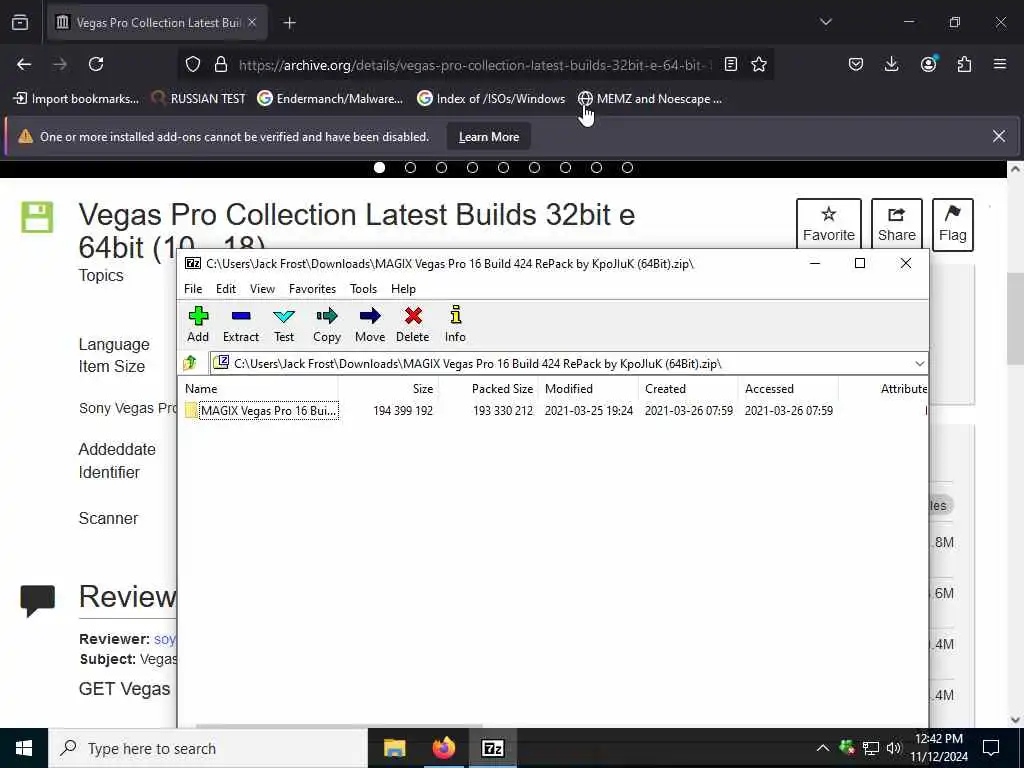
Task: Open the Firefox Downloads panel
Action: click(x=891, y=64)
